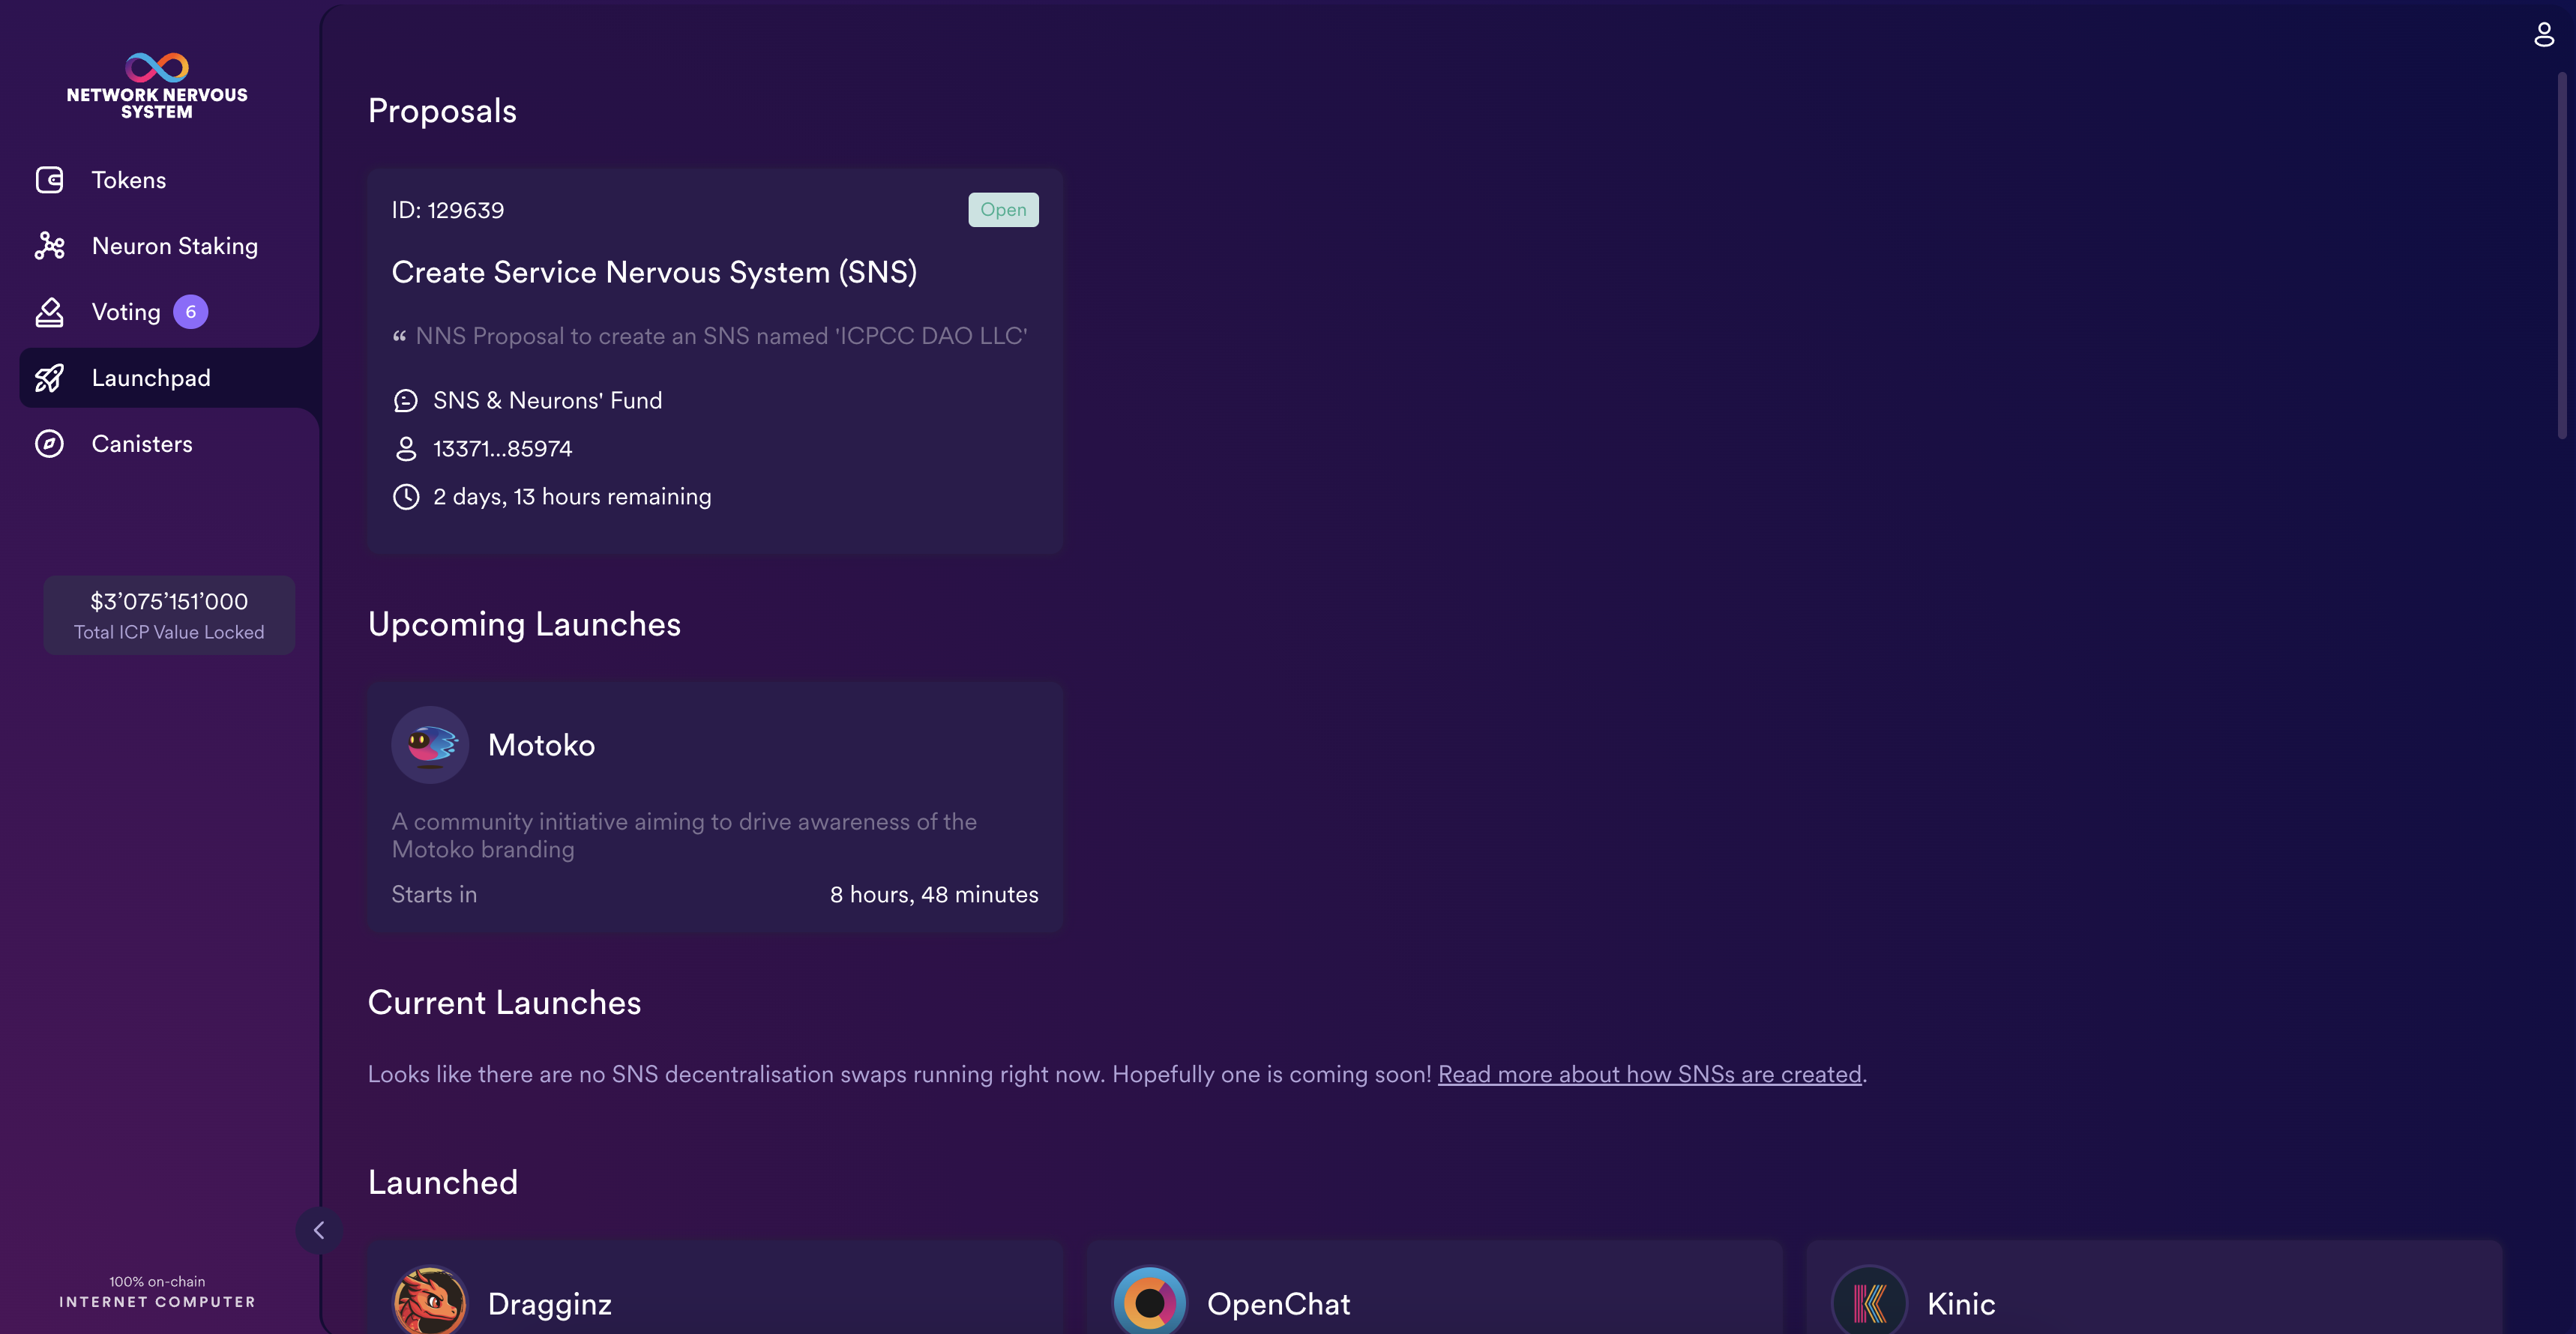Click the Tokens wallet icon in sidebar
Image resolution: width=2576 pixels, height=1334 pixels.
49,180
